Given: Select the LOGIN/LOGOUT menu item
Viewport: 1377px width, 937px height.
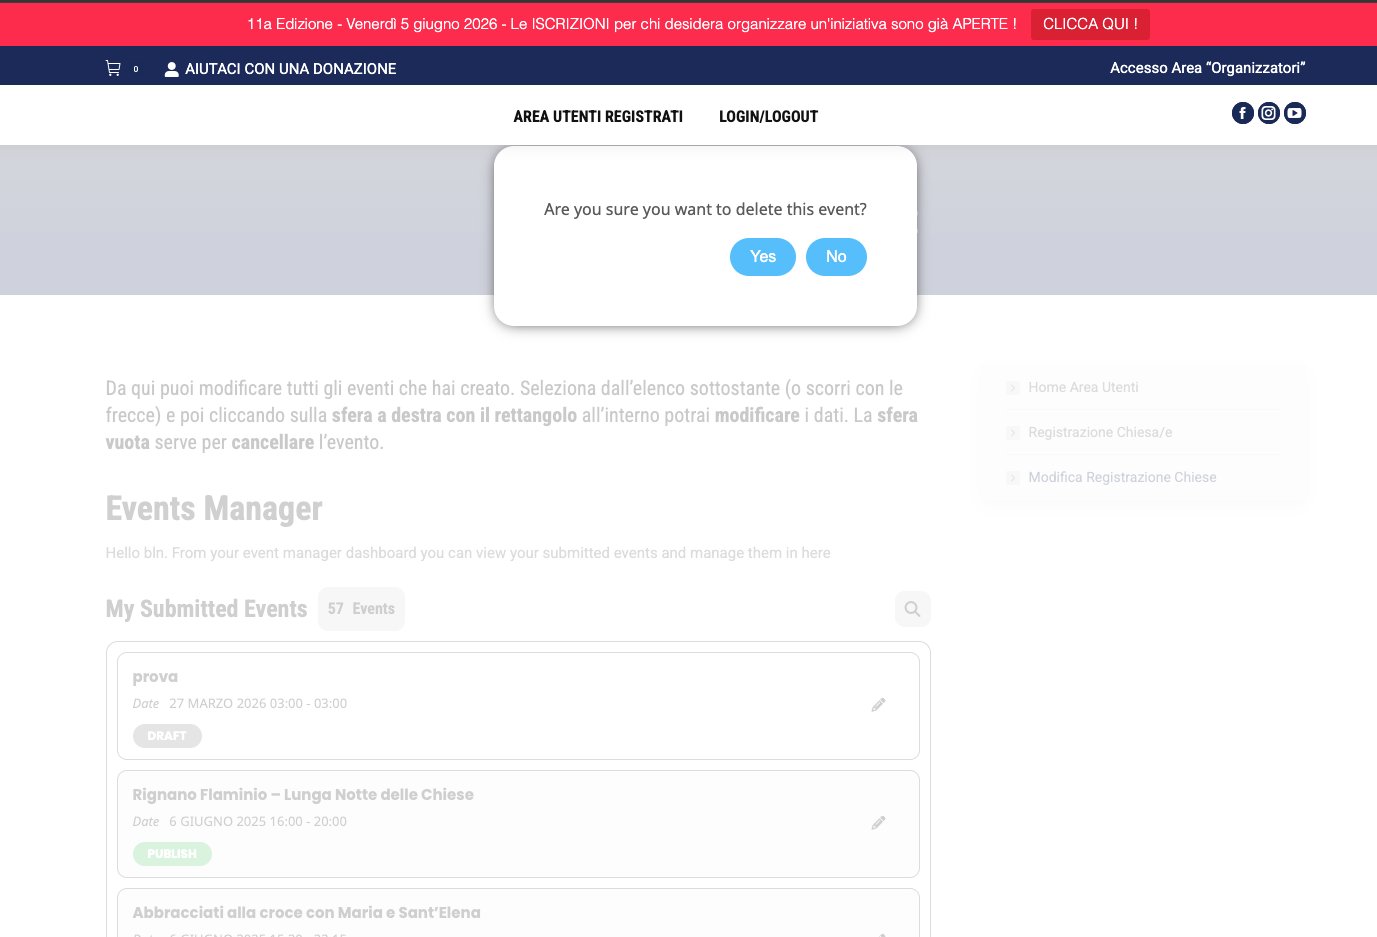Looking at the screenshot, I should [x=768, y=117].
